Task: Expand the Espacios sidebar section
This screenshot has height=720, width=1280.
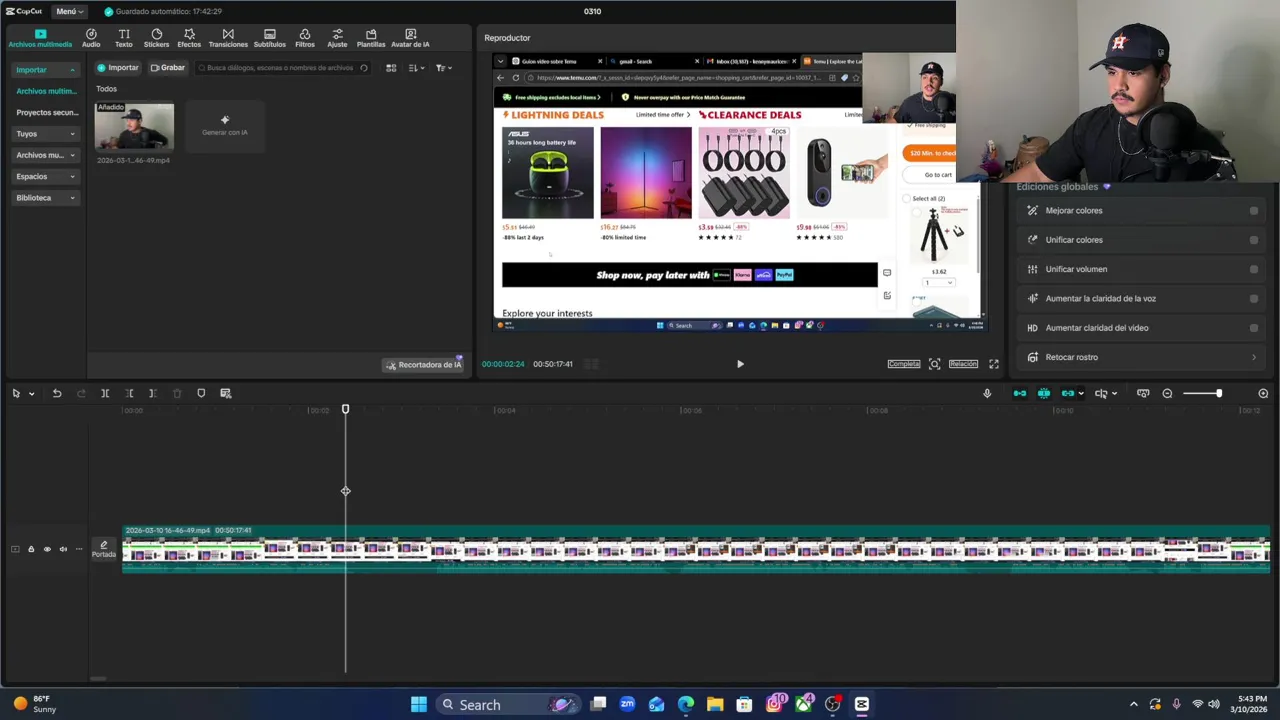Action: point(45,176)
